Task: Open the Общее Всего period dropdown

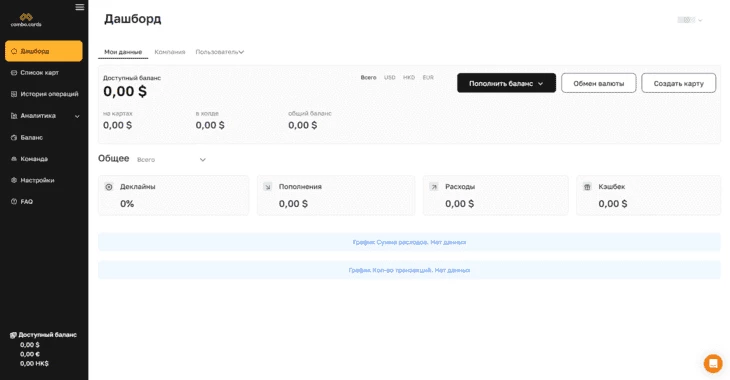Action: [171, 160]
